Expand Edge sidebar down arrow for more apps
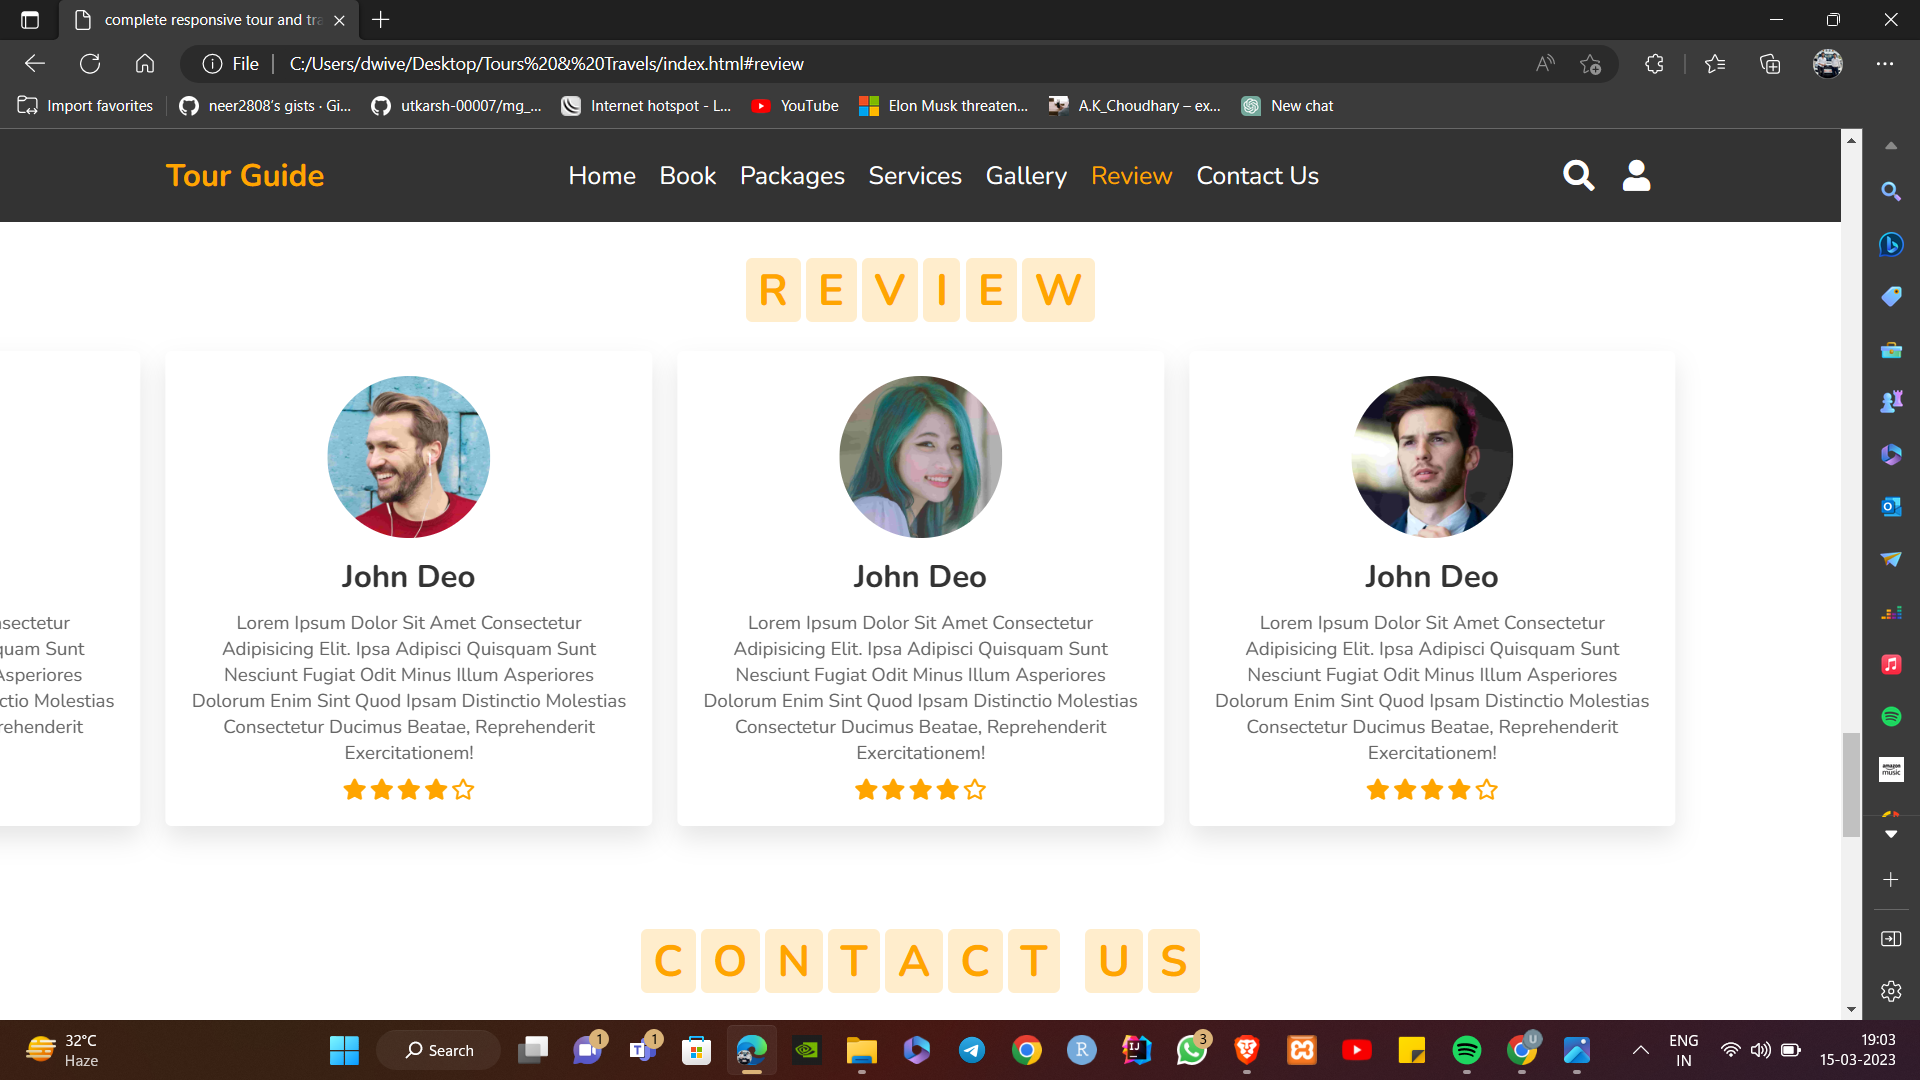 pyautogui.click(x=1890, y=834)
